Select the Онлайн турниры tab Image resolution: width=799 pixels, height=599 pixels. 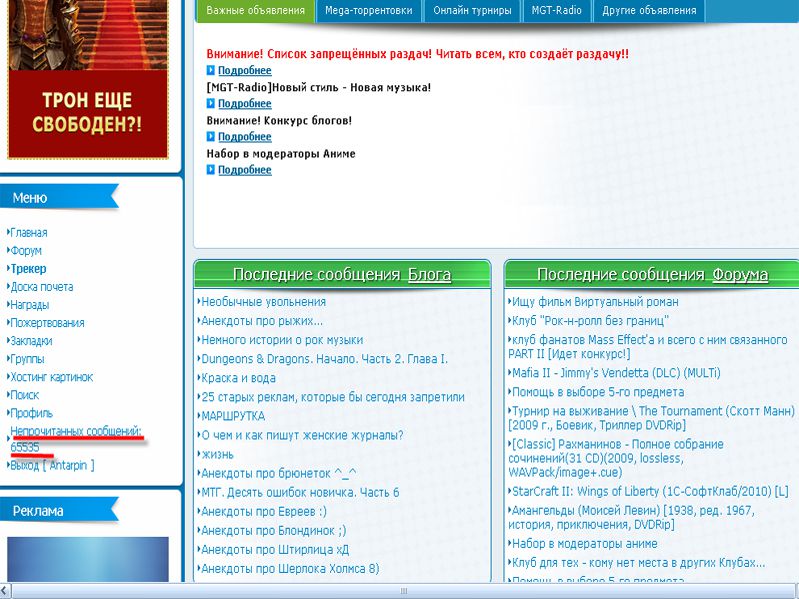pyautogui.click(x=472, y=11)
